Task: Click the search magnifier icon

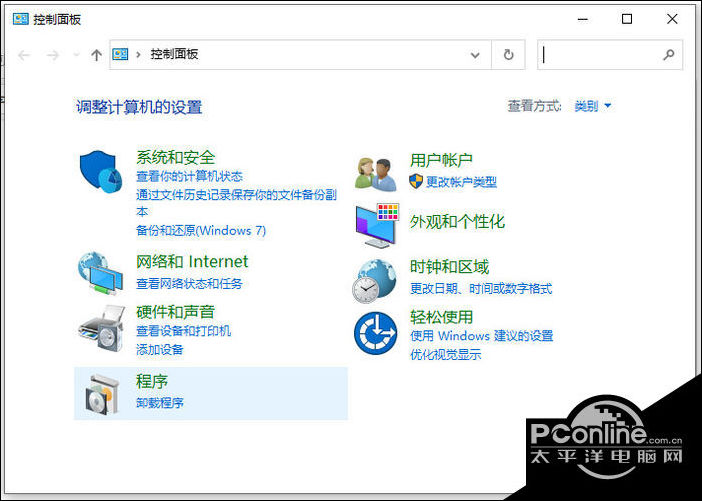Action: [668, 55]
